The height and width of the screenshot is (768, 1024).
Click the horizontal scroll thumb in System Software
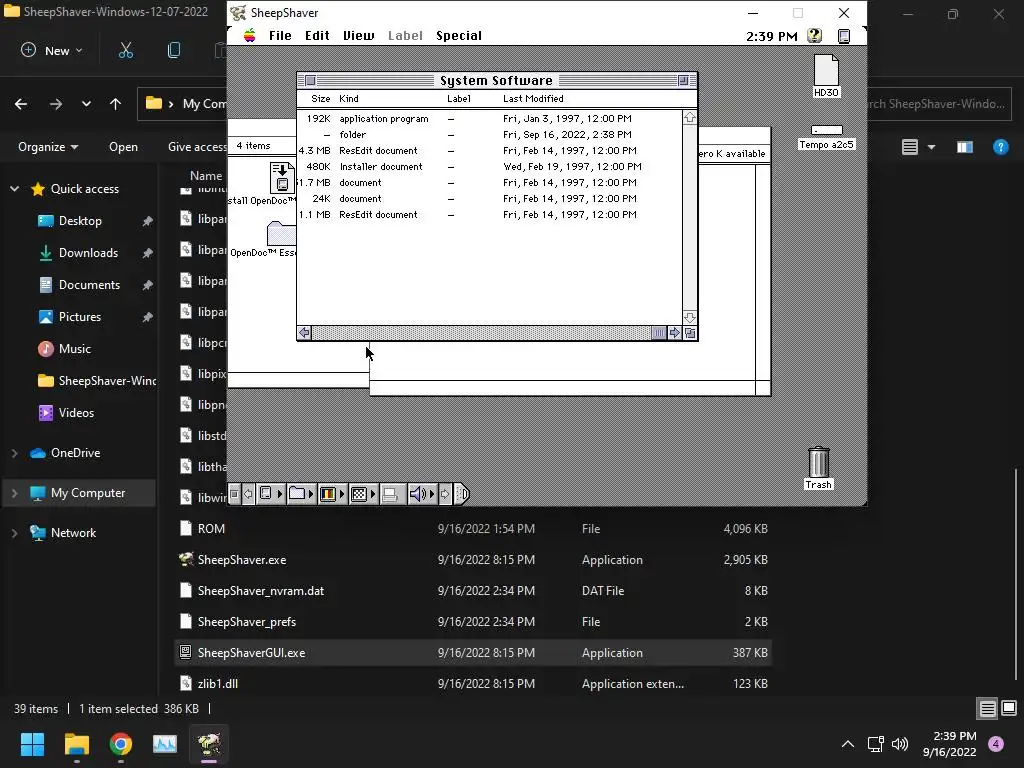pos(658,333)
